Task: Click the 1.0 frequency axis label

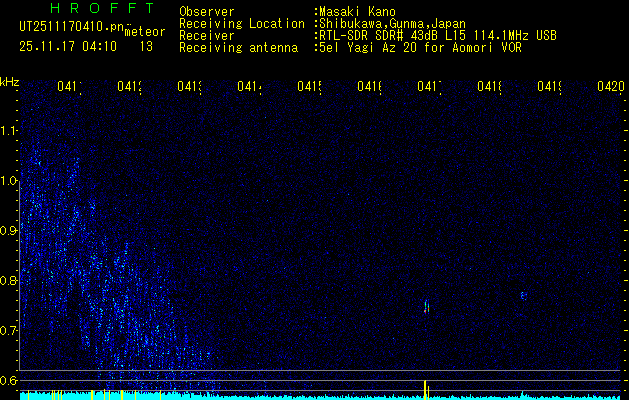Action: coord(9,180)
